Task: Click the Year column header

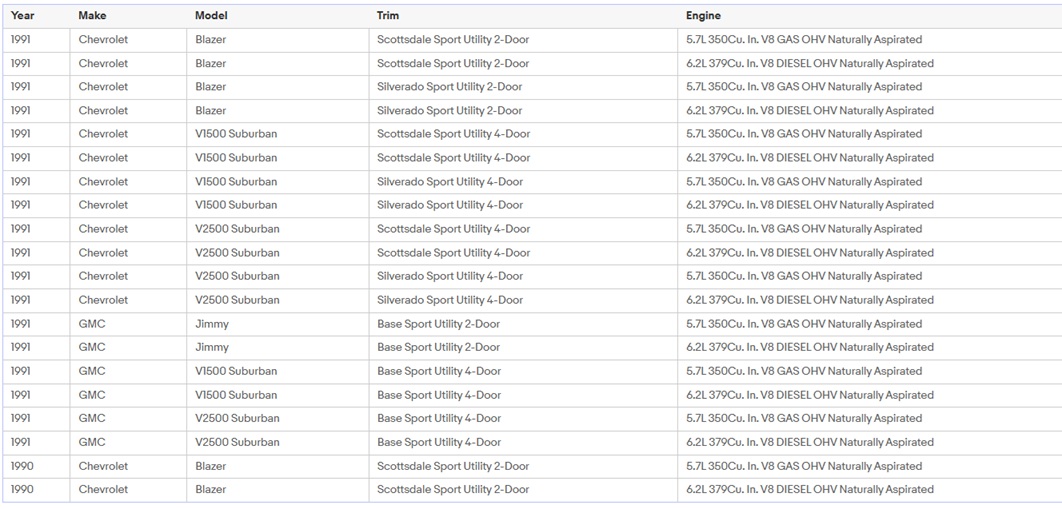Action: 22,16
